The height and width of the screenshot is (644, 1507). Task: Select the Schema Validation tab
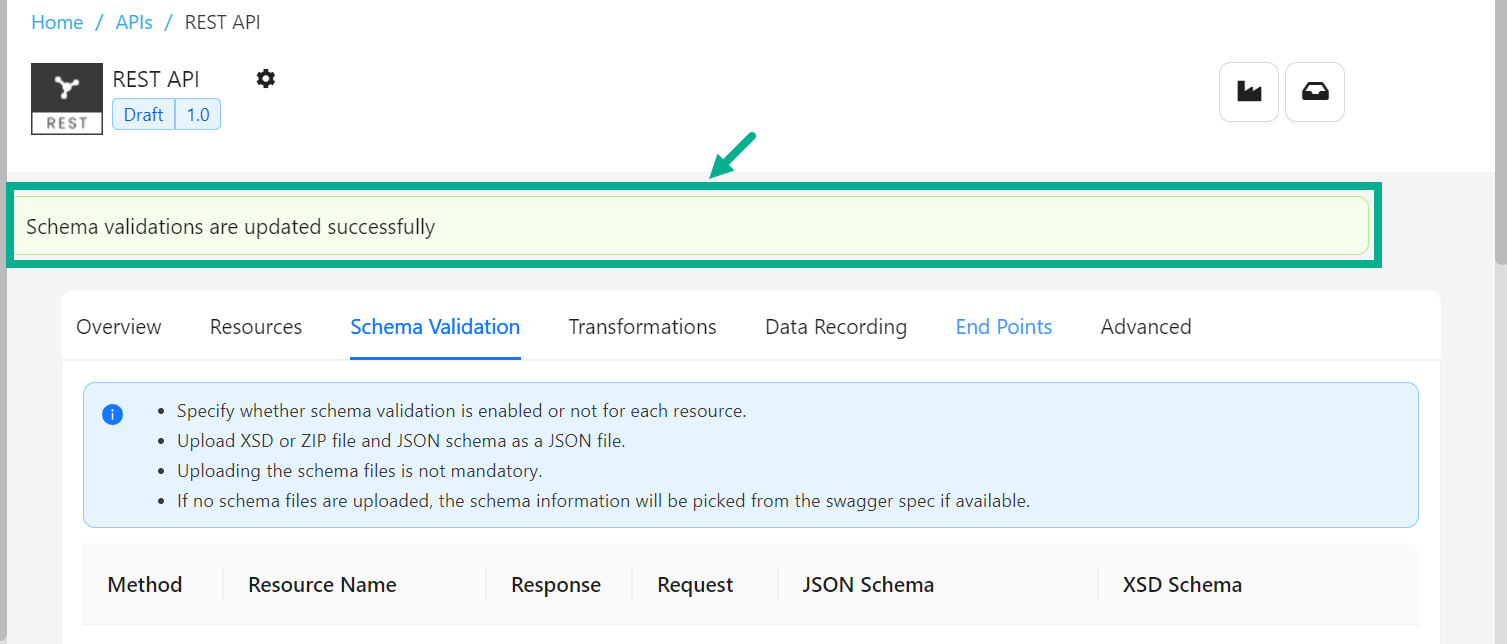click(x=434, y=326)
